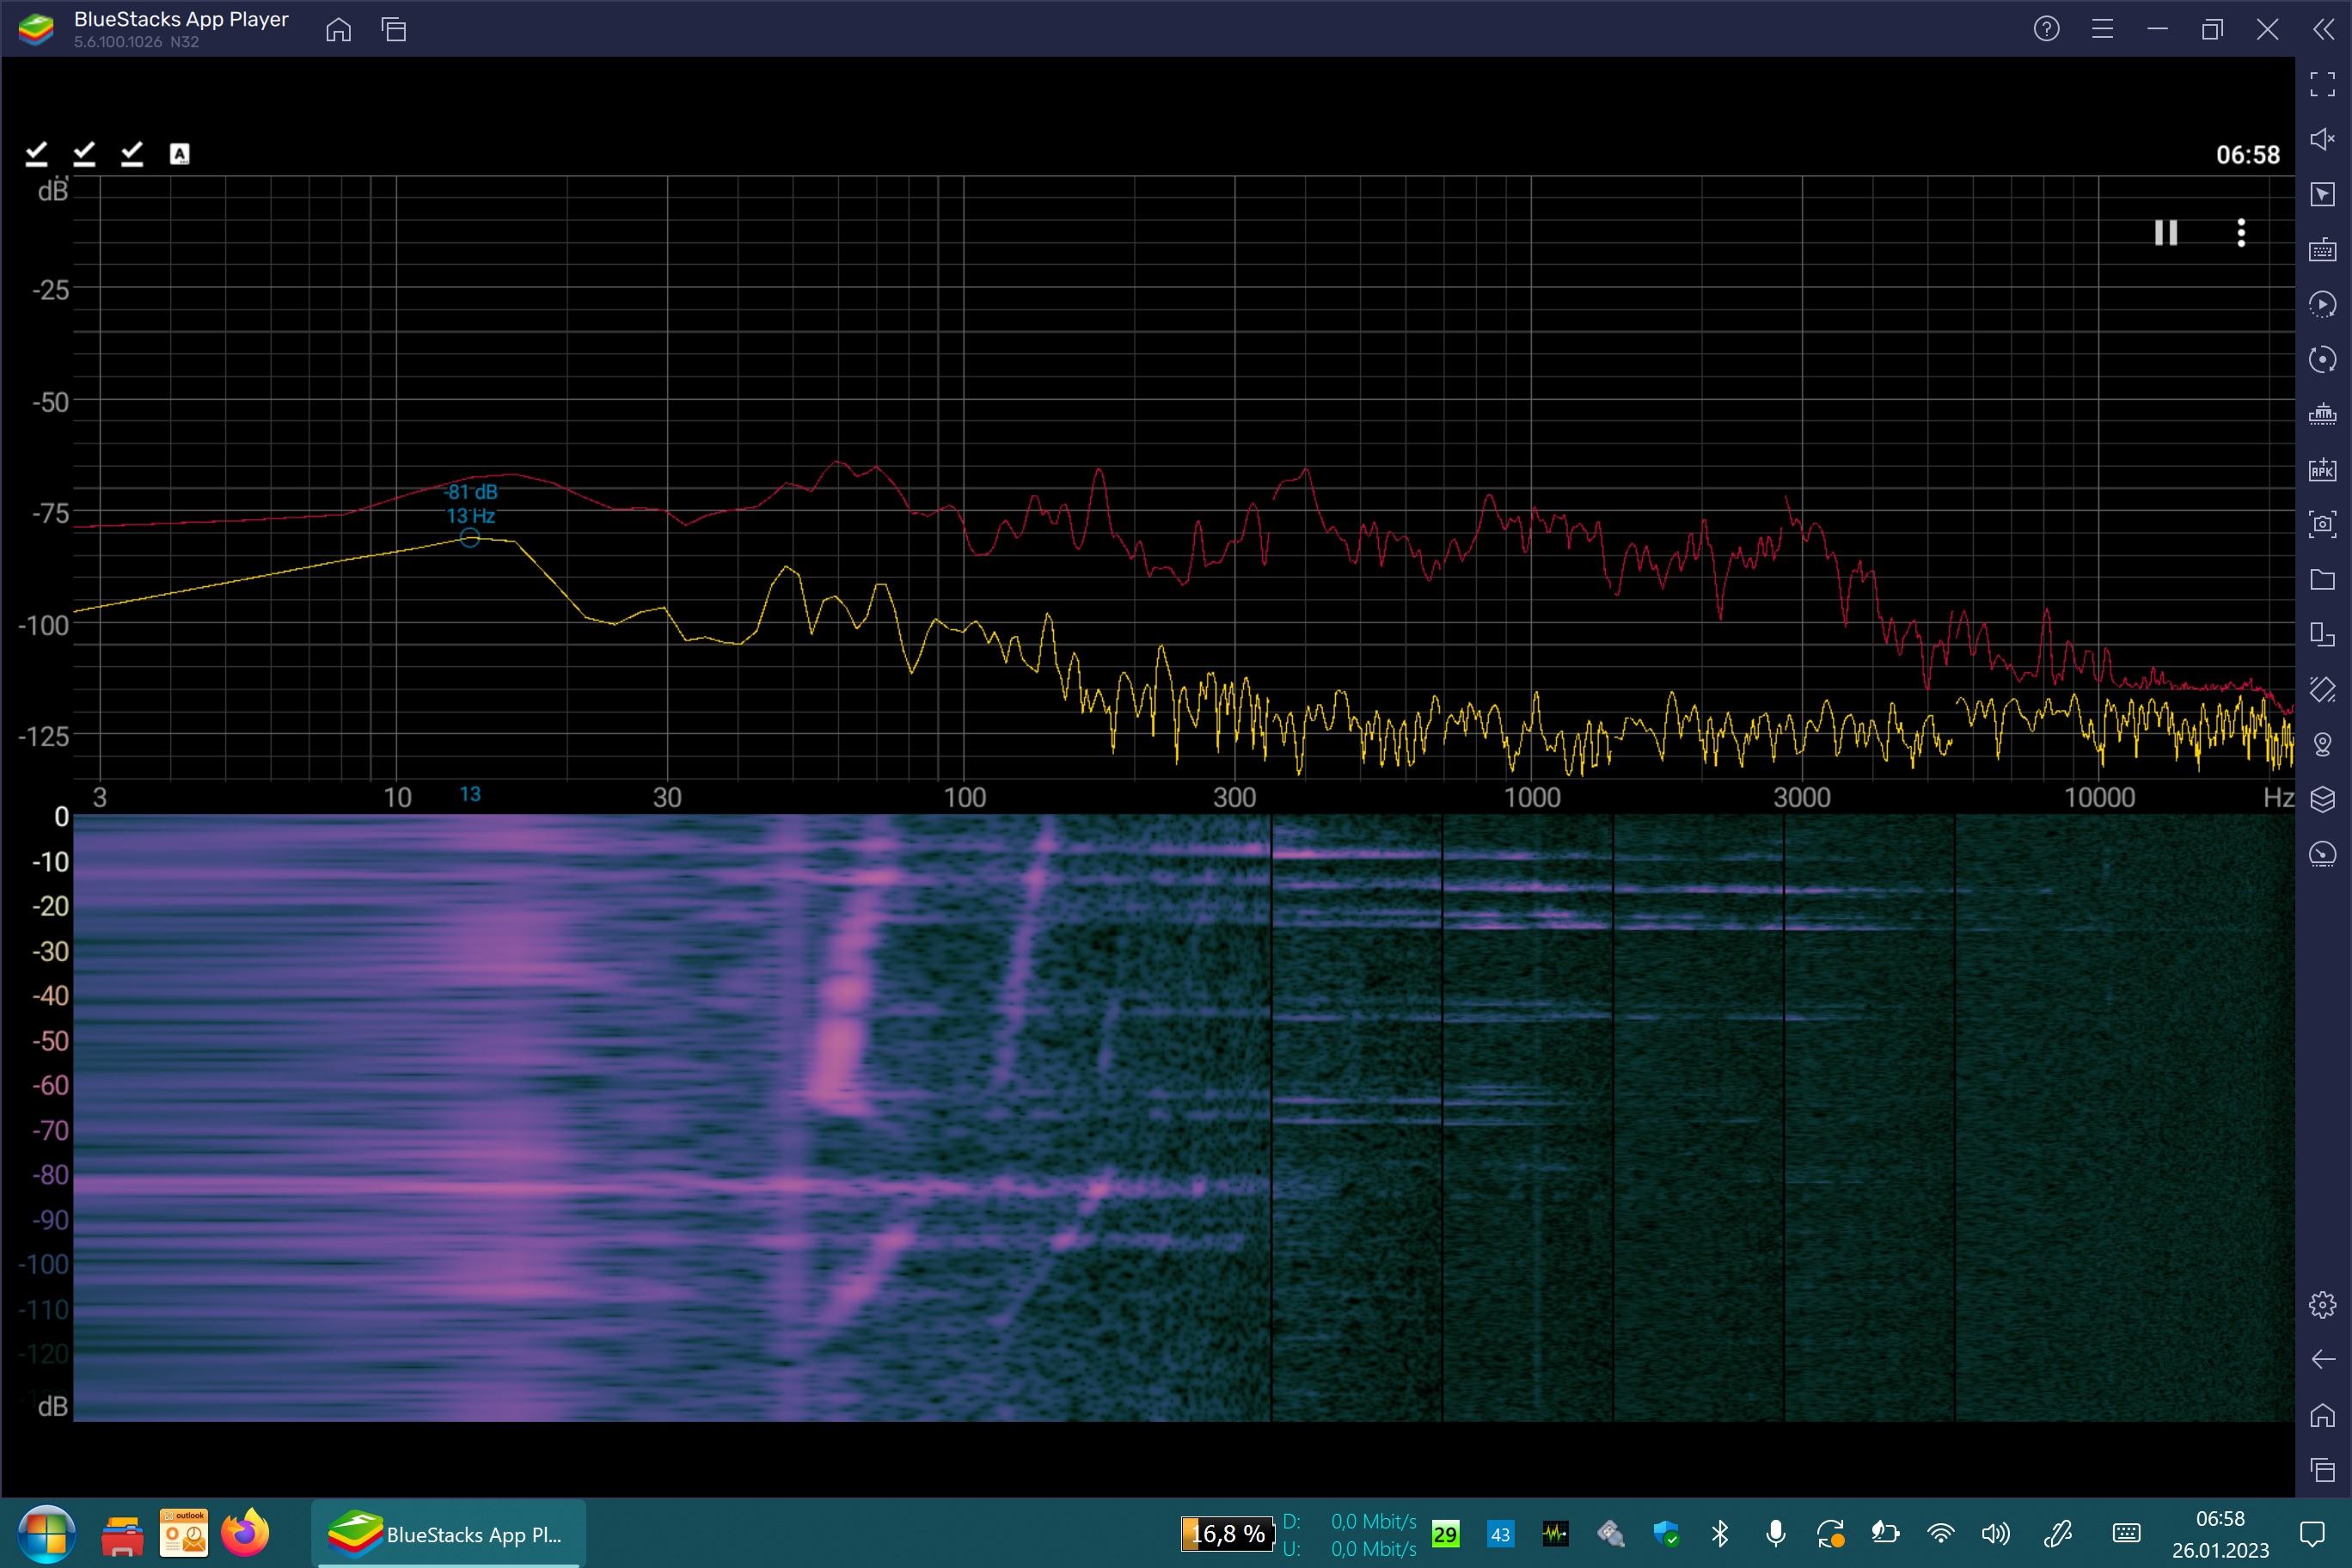
Task: Open the three-dot overflow menu
Action: [x=2241, y=233]
